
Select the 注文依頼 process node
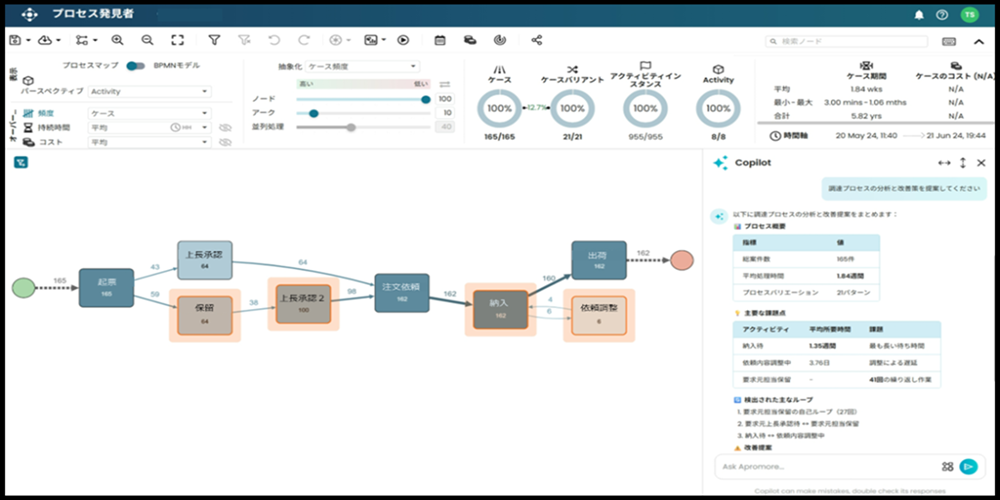tap(402, 293)
